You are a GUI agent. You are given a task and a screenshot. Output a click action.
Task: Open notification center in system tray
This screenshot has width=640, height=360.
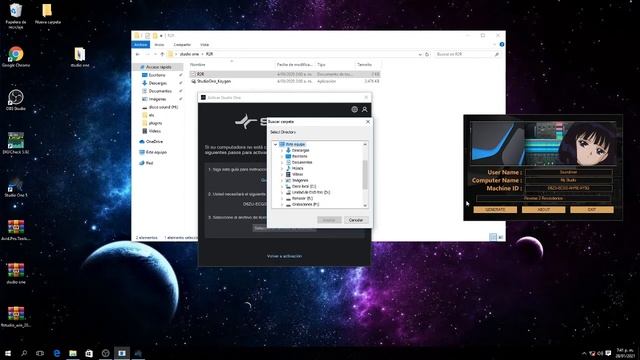click(608, 353)
